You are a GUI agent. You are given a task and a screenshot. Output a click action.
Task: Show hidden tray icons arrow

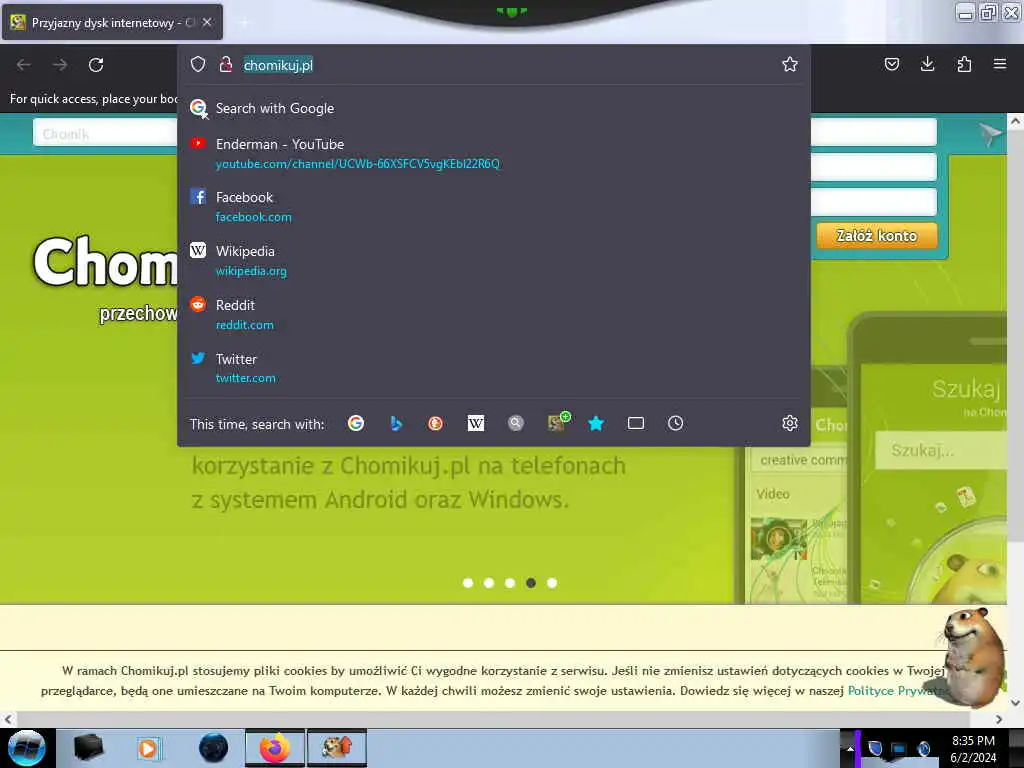850,748
